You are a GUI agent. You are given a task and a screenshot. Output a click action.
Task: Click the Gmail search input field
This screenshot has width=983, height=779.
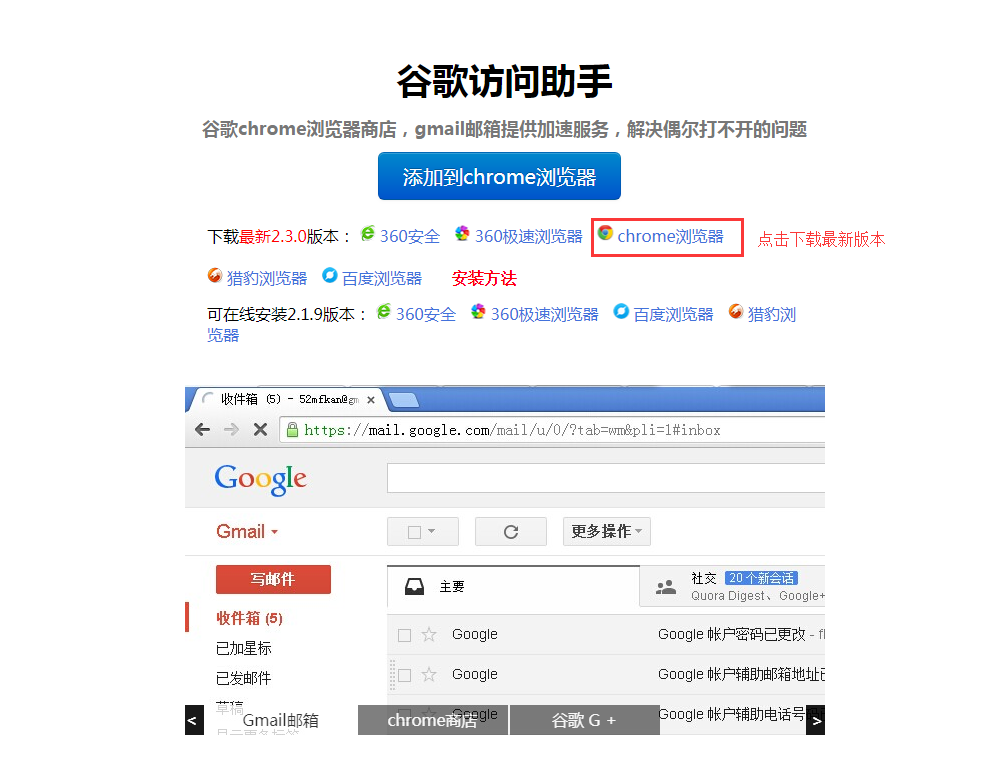point(606,478)
